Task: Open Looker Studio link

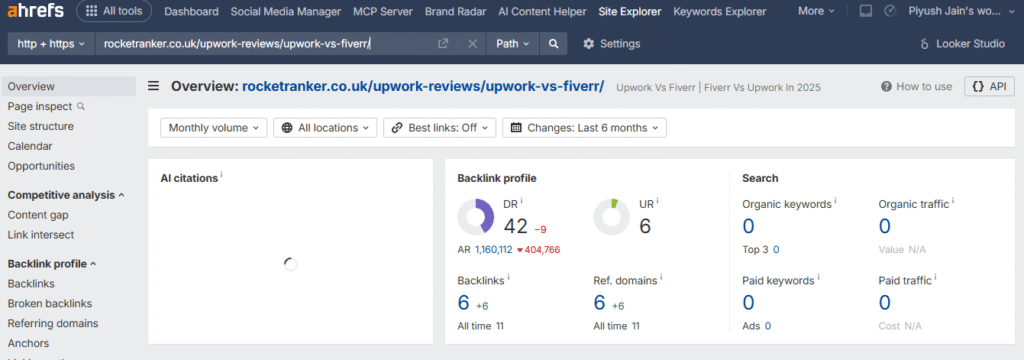Action: [963, 44]
